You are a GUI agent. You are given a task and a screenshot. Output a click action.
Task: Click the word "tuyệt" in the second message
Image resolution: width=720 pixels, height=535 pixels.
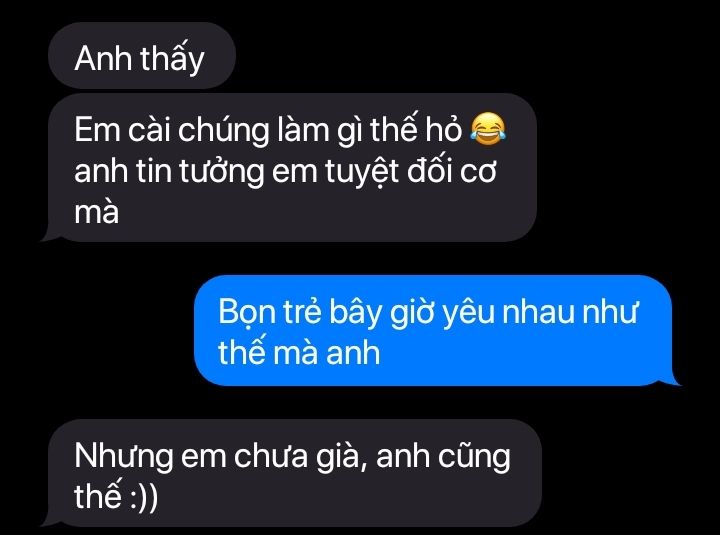click(362, 173)
